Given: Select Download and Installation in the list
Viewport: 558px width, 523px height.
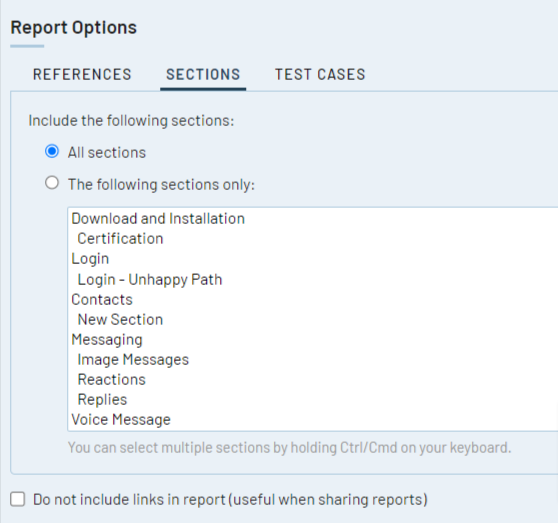Looking at the screenshot, I should point(313,218).
